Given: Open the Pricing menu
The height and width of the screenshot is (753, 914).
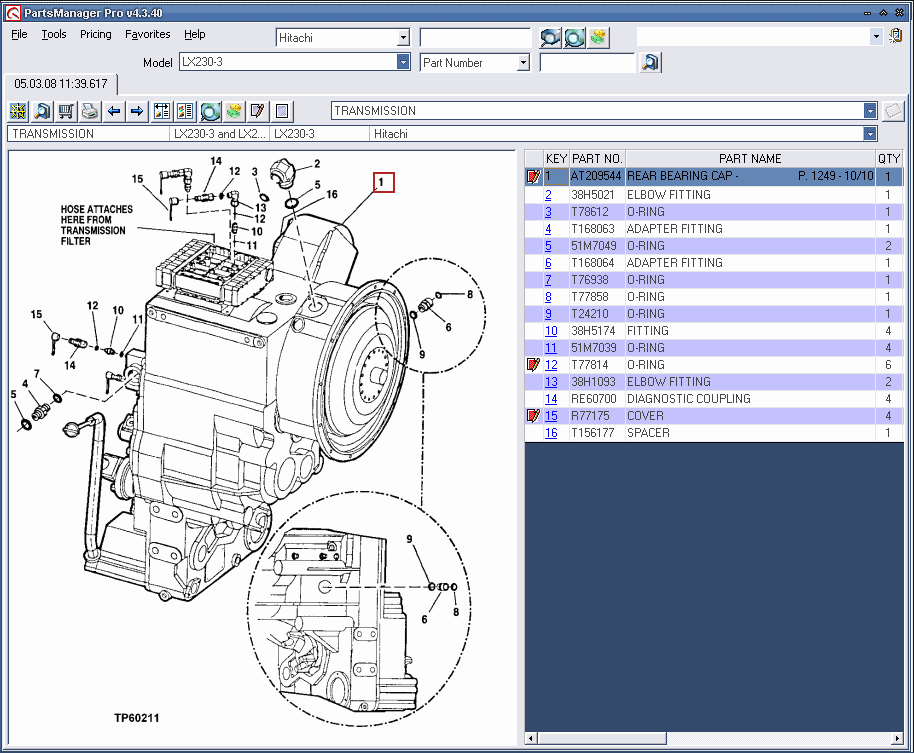Looking at the screenshot, I should point(95,34).
